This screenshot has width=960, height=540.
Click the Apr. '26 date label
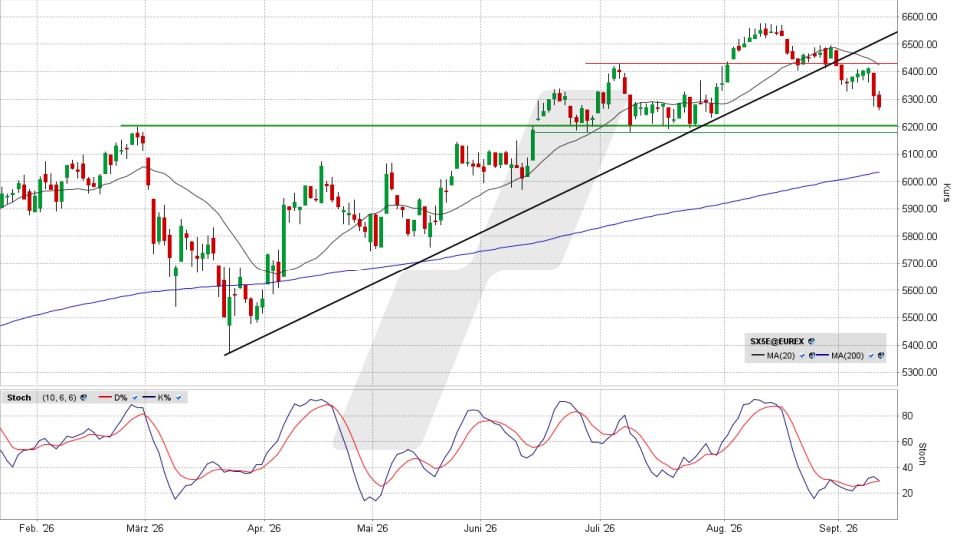[264, 528]
